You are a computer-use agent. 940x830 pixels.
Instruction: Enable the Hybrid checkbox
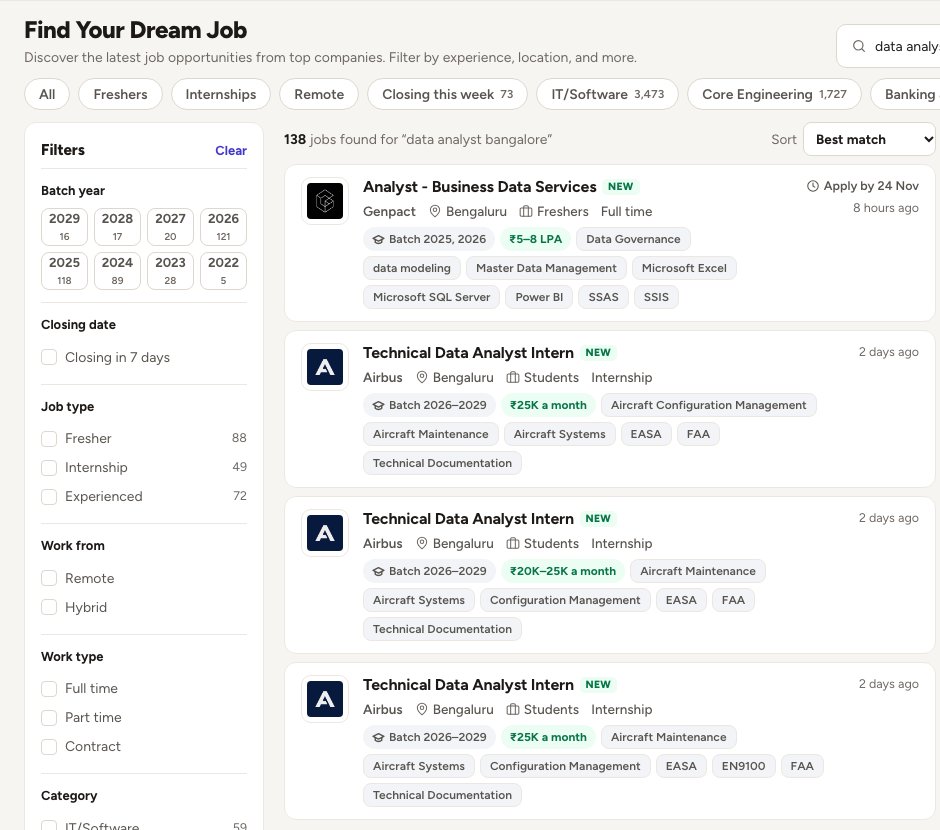click(x=49, y=607)
